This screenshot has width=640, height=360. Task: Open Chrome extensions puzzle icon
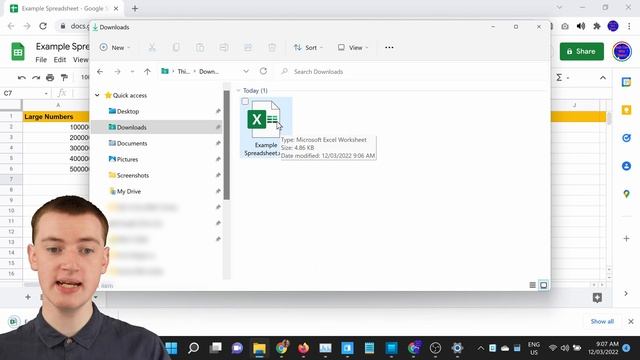point(597,26)
